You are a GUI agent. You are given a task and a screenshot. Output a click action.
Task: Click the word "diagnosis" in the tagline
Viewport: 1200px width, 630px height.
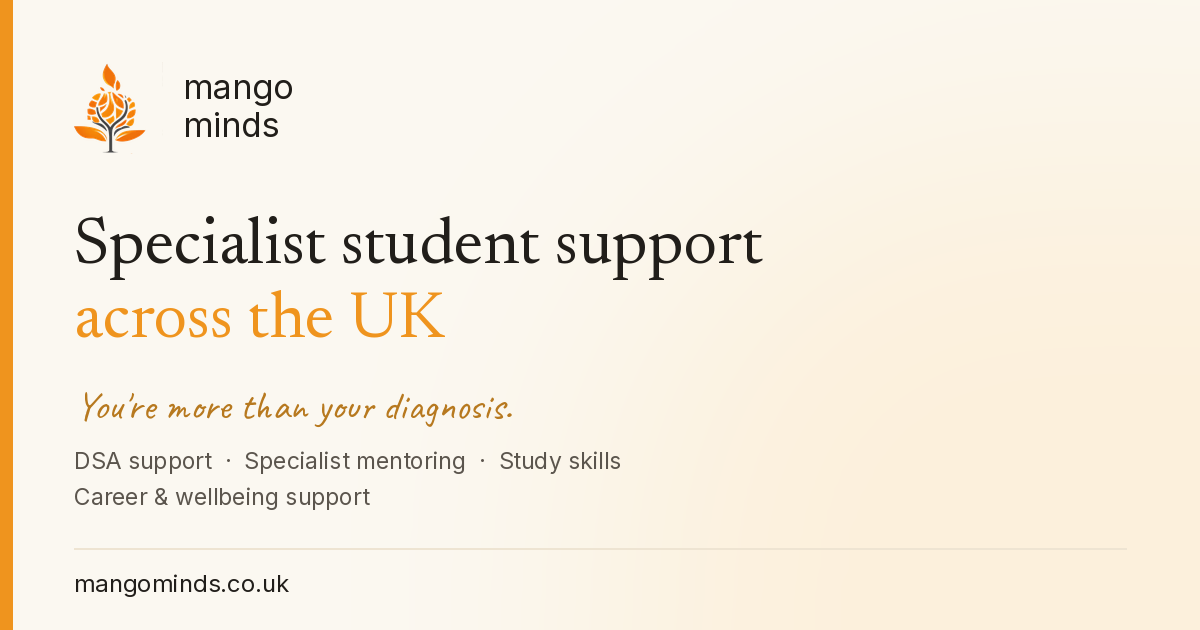(449, 409)
